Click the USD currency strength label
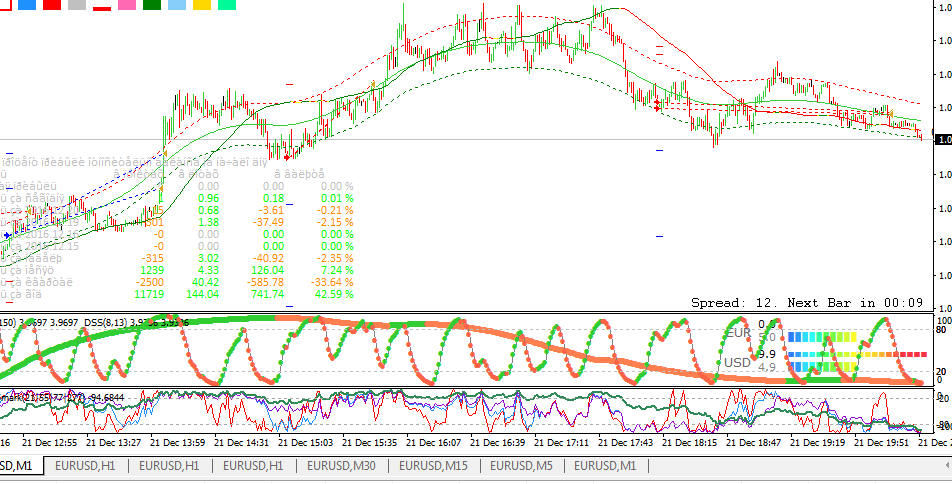The height and width of the screenshot is (484, 952). (x=737, y=363)
